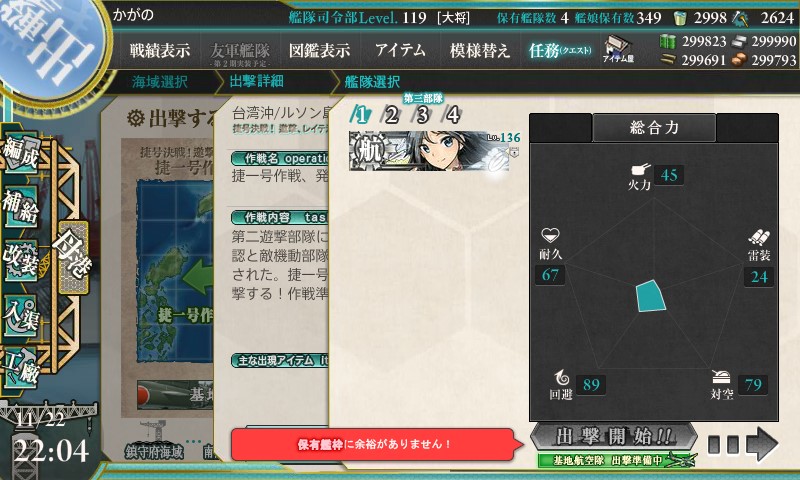Select fleet number 1
This screenshot has height=480, width=800.
[360, 115]
